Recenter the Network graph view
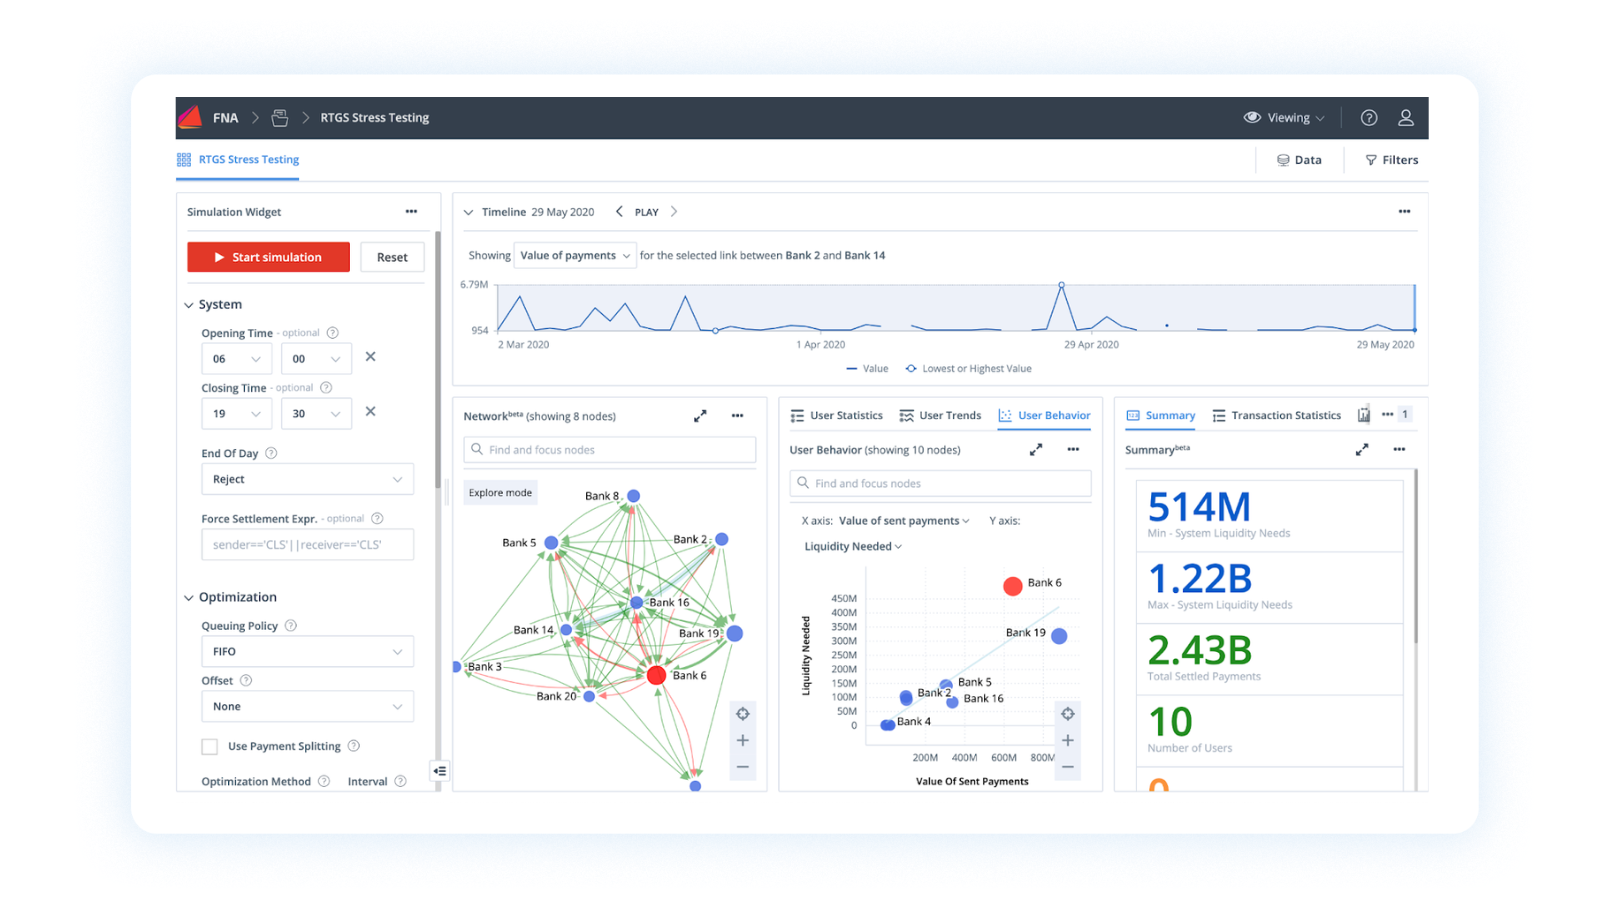Viewport: 1600px width, 900px height. (x=743, y=714)
